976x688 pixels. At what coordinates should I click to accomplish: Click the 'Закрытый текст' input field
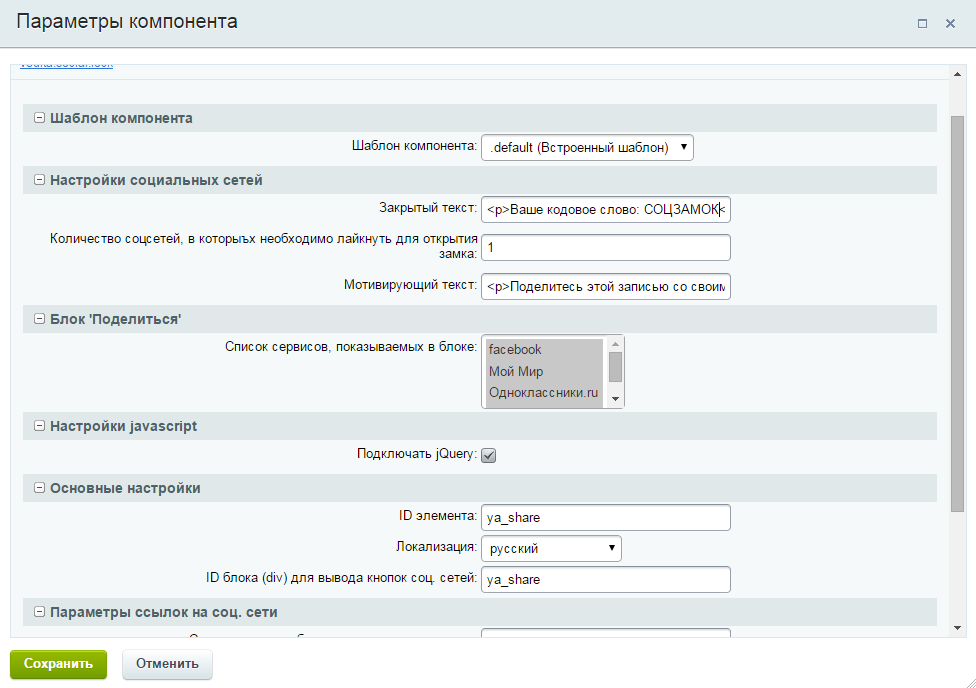coord(605,209)
